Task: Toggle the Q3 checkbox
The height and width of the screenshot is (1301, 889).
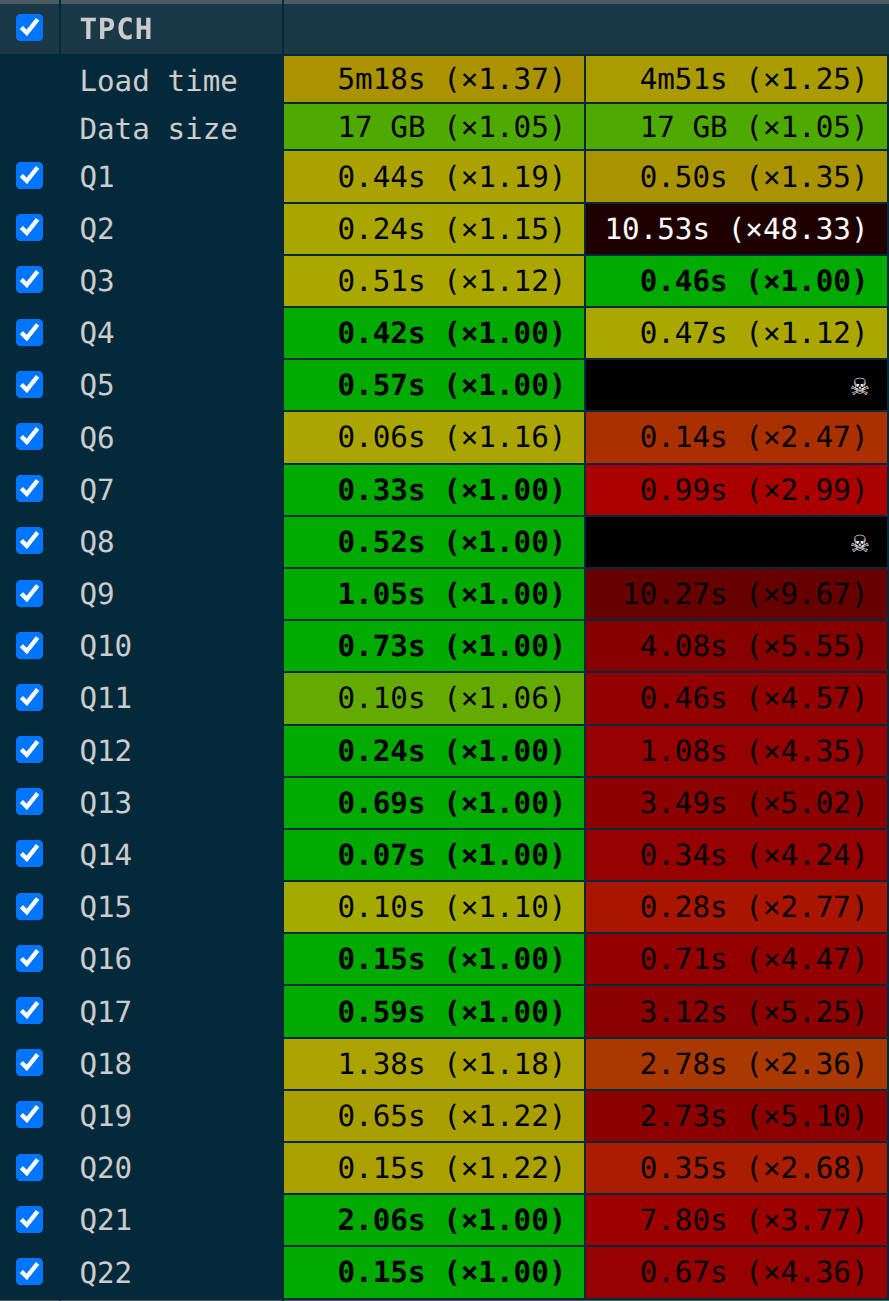Action: (30, 280)
